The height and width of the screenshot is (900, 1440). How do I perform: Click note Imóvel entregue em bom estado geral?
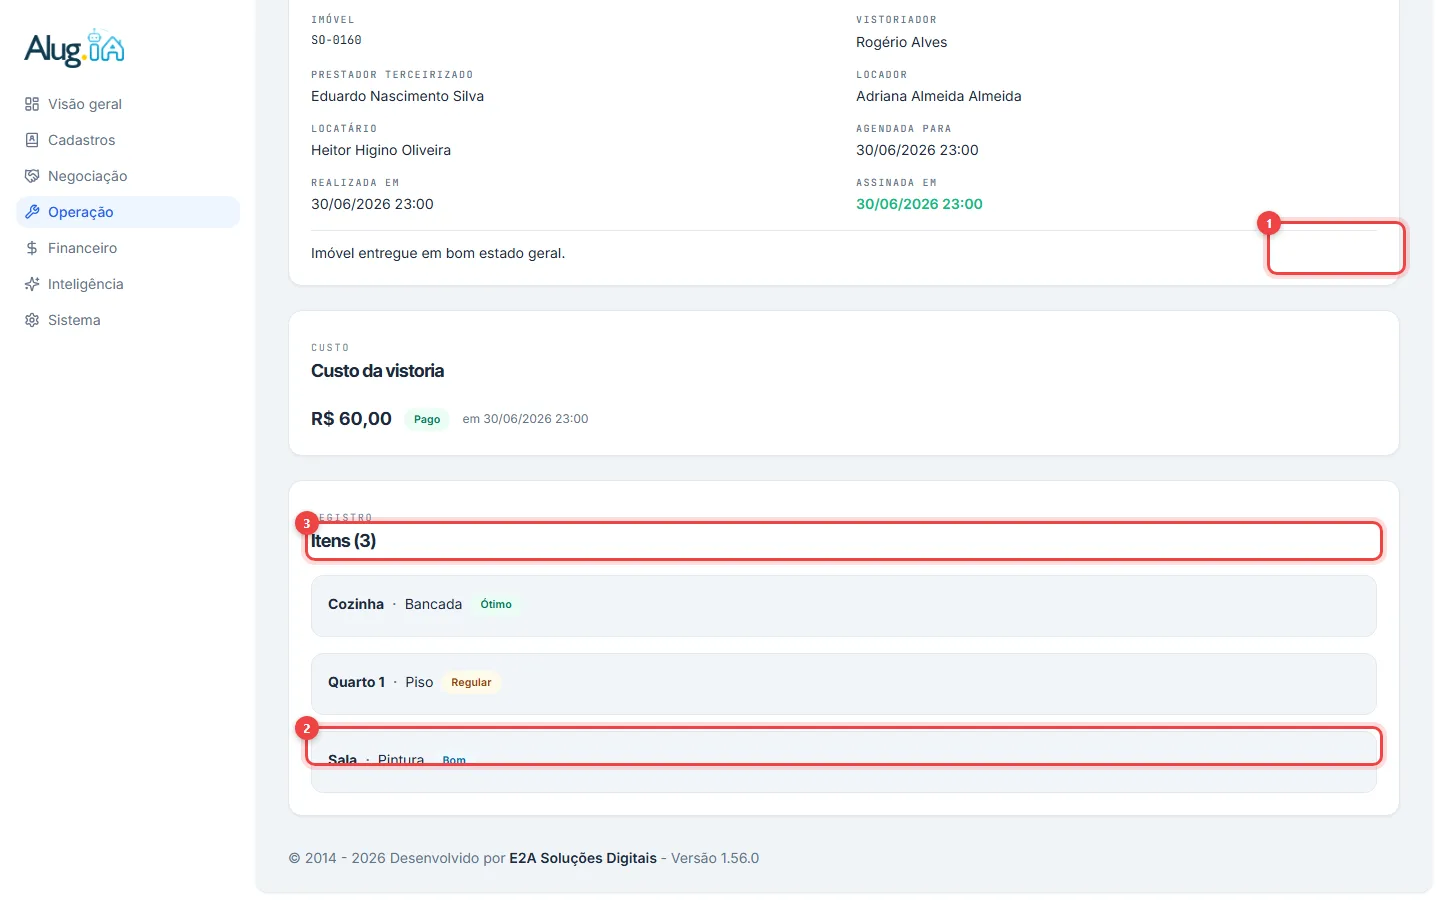pos(438,253)
